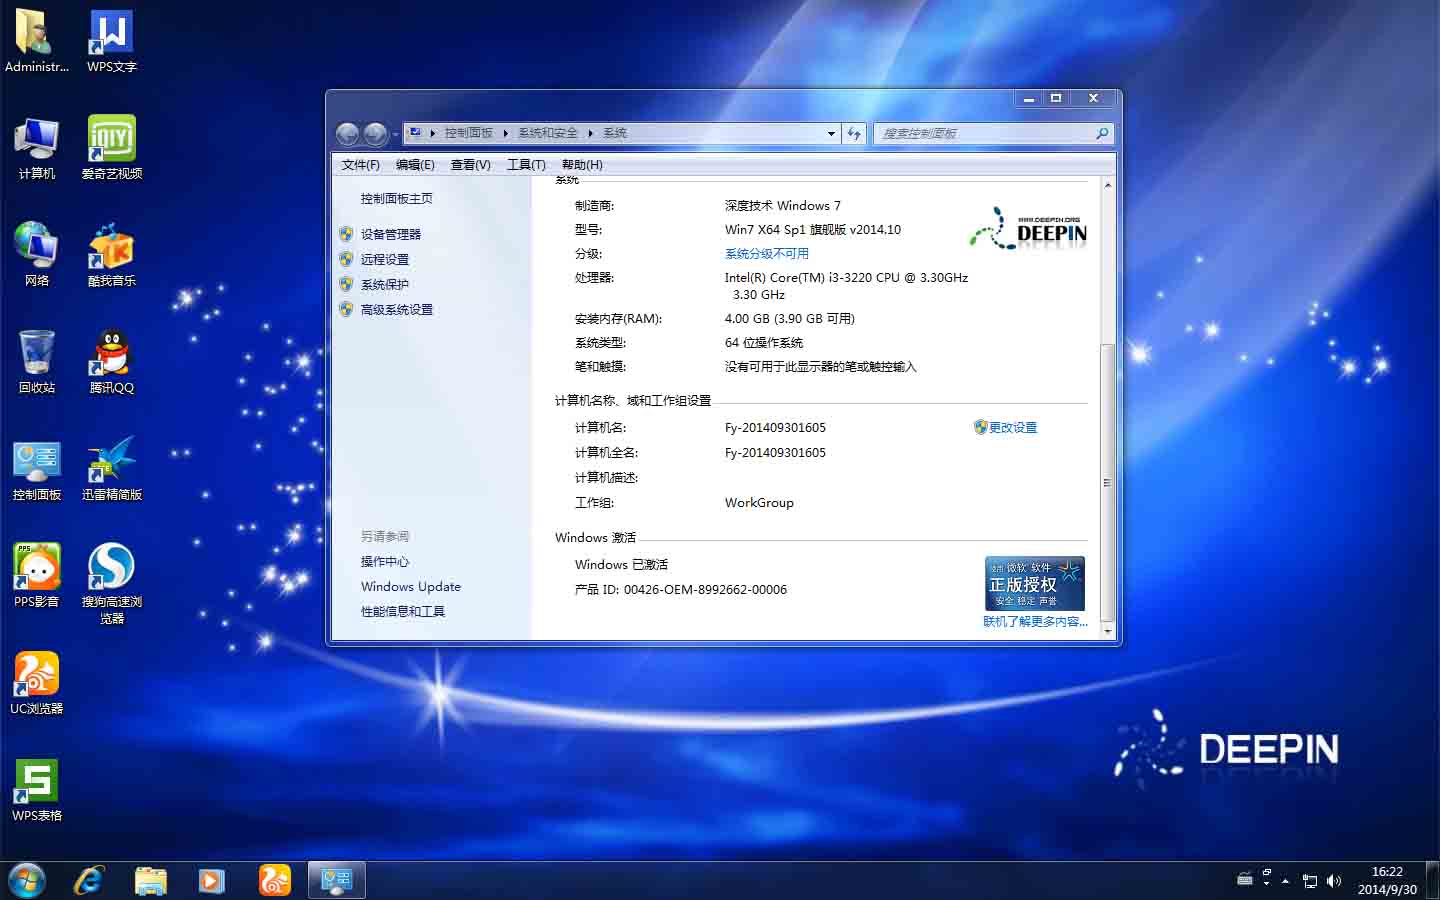Show hidden tray icons arrow
The height and width of the screenshot is (900, 1440).
pyautogui.click(x=1286, y=881)
